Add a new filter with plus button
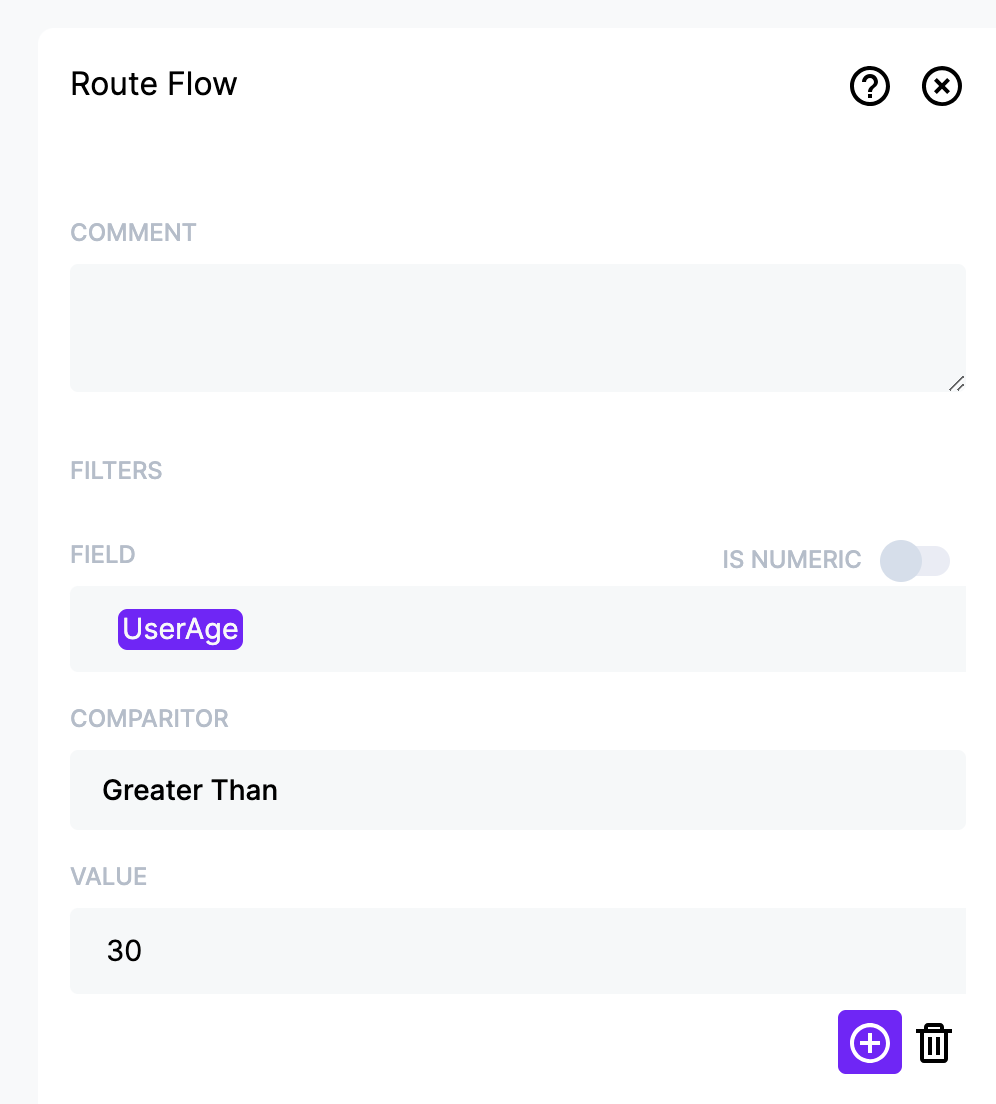The image size is (996, 1104). tap(869, 1042)
